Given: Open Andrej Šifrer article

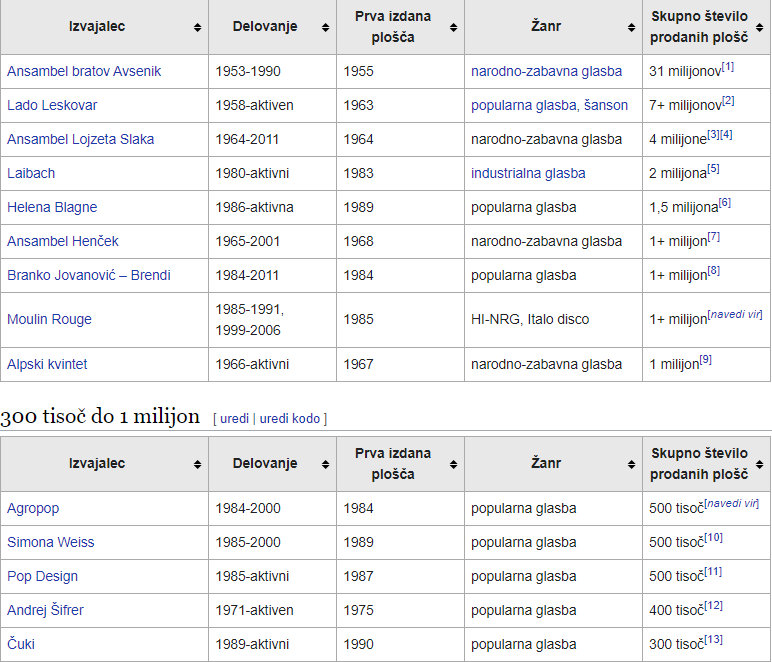Looking at the screenshot, I should point(45,610).
